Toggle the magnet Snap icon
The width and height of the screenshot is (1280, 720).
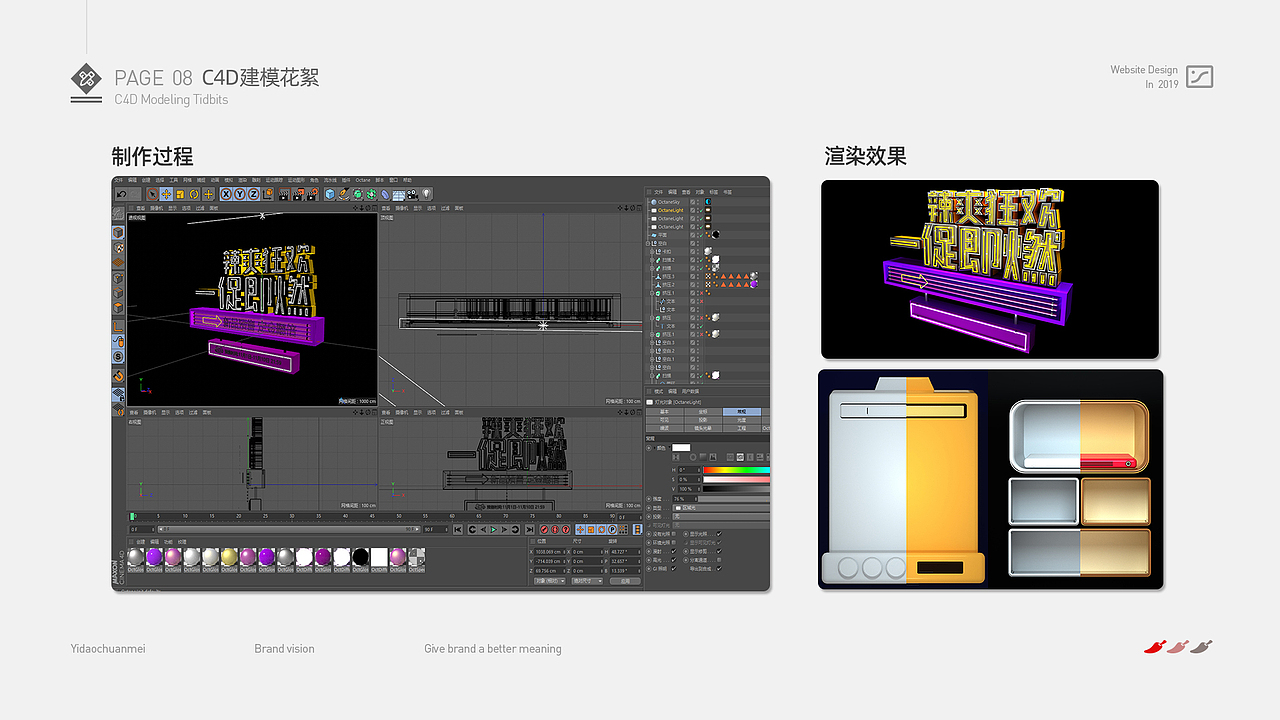click(118, 376)
